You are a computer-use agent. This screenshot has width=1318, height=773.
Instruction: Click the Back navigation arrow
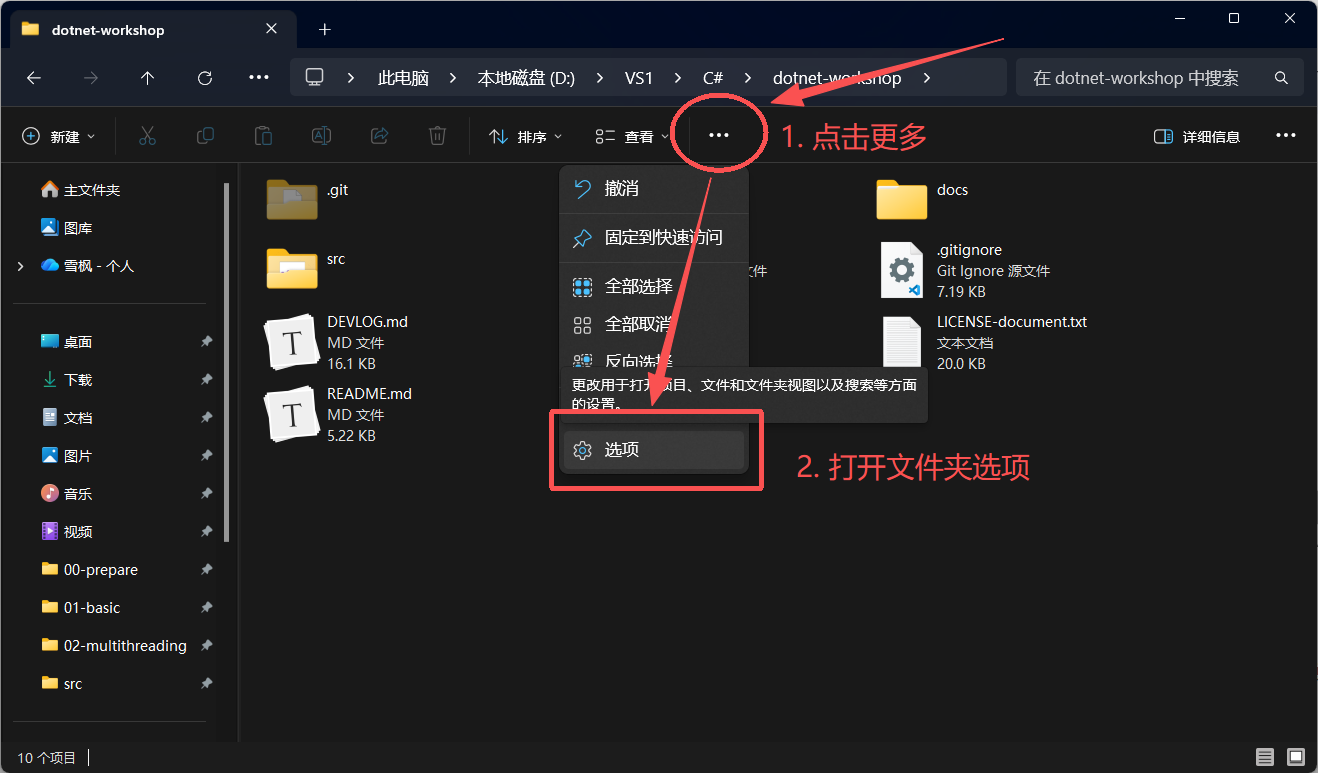(x=34, y=78)
